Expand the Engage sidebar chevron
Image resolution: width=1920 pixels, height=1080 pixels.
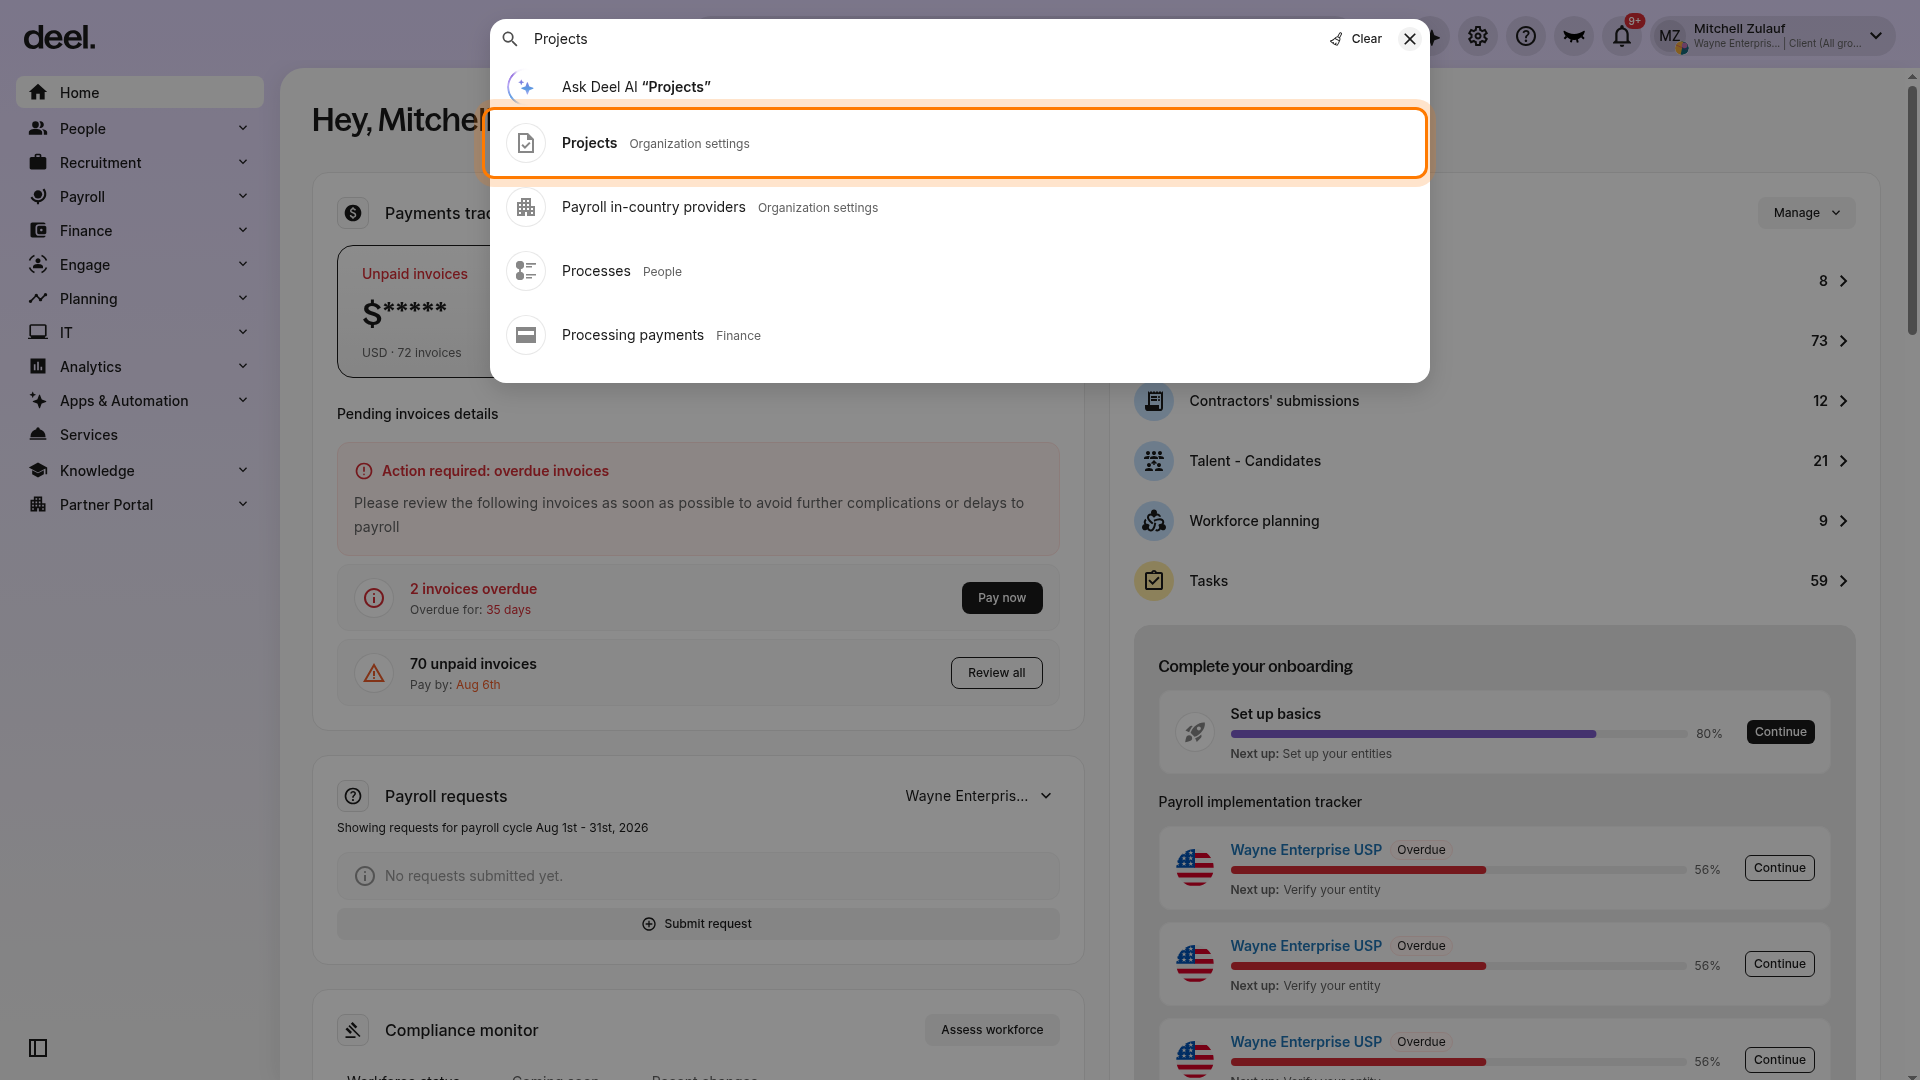point(243,264)
